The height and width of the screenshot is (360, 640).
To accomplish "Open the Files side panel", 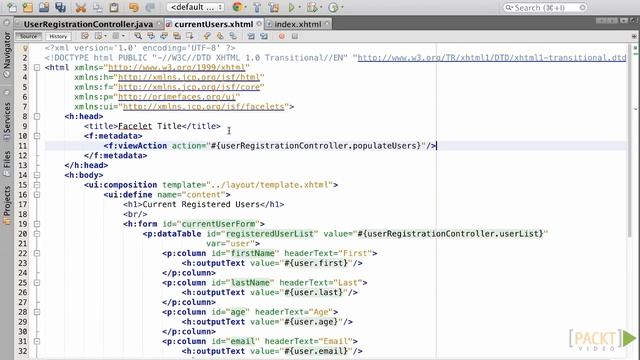I will click(7, 163).
